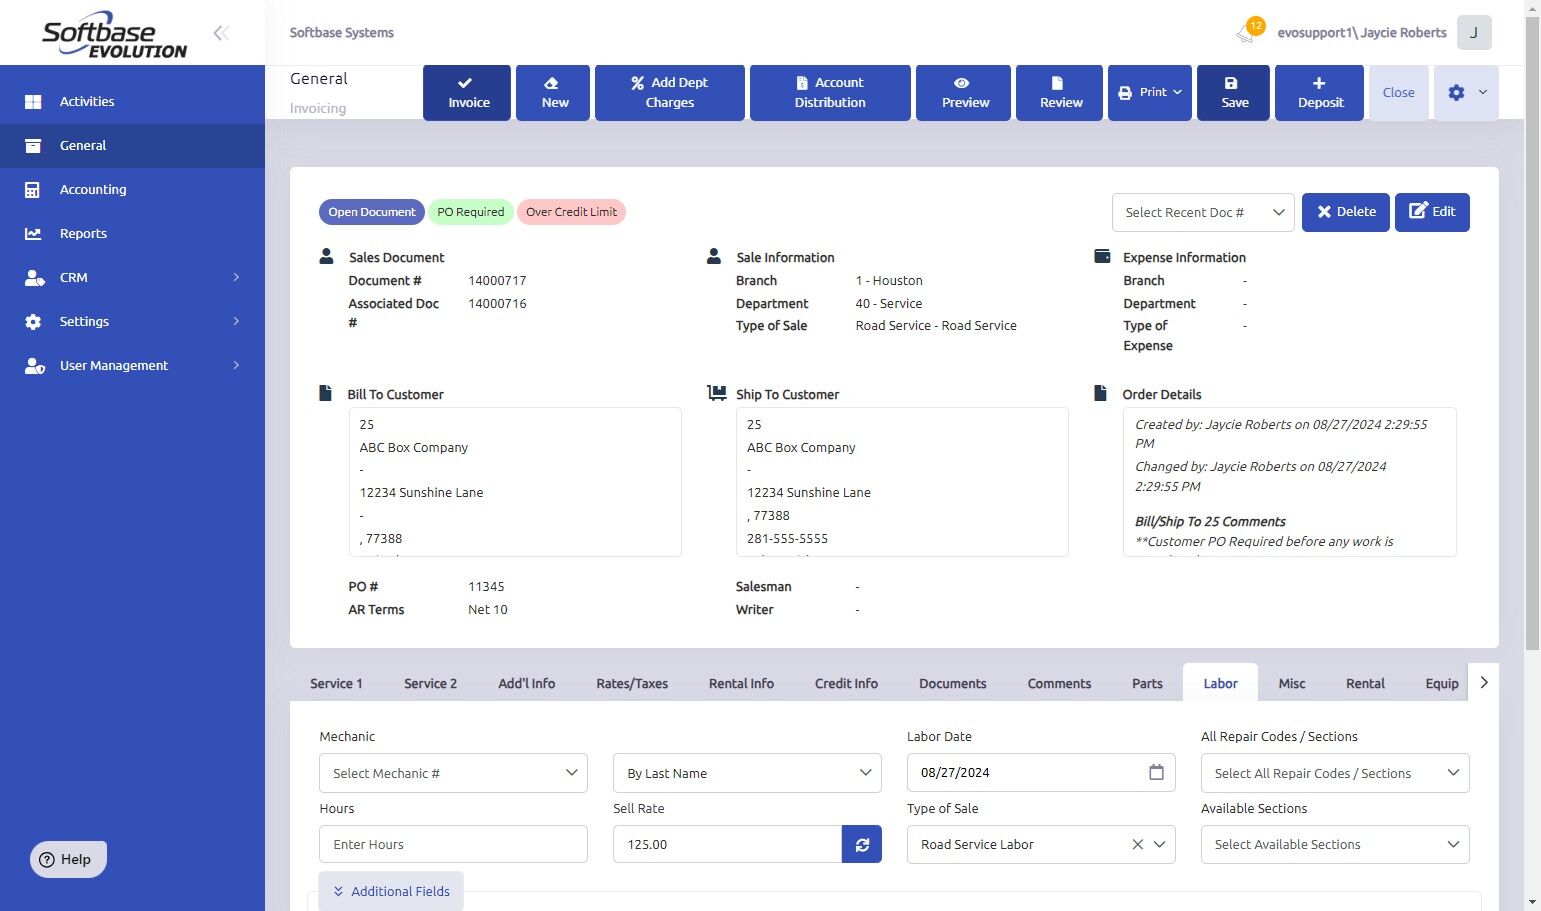Click the Edit button

[1431, 212]
